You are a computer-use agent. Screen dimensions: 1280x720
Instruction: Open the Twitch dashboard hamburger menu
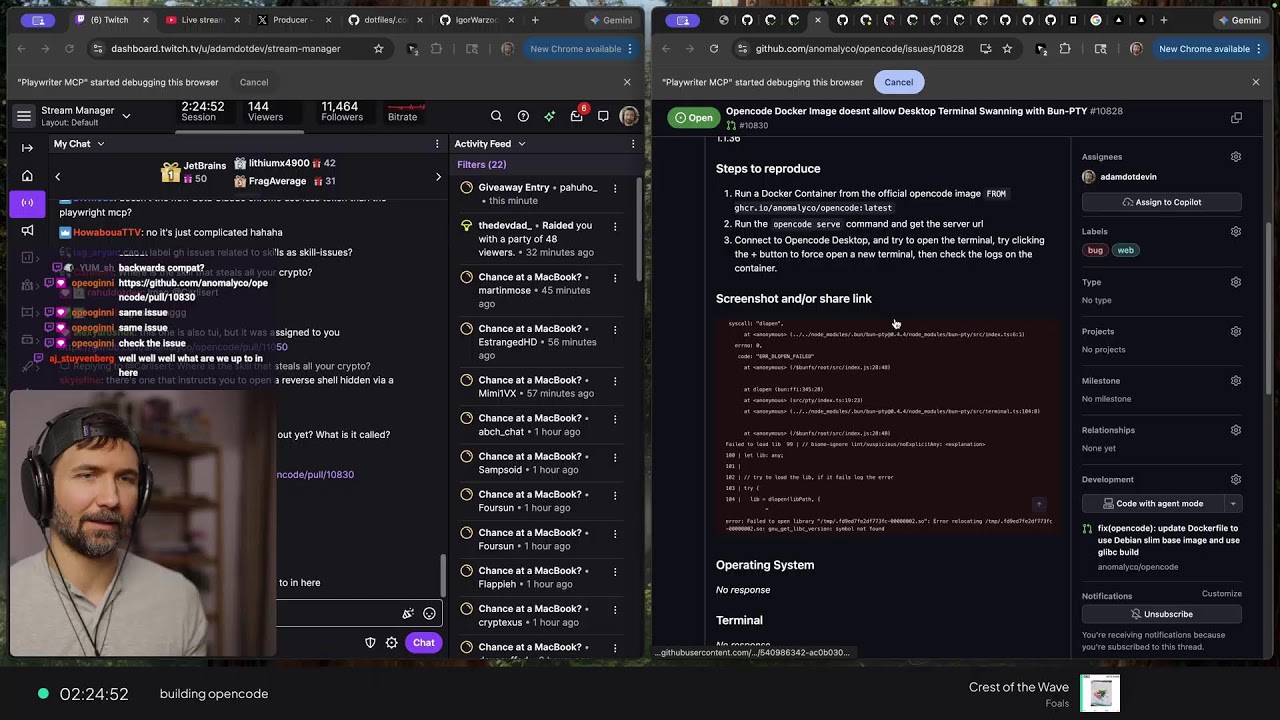pos(24,116)
